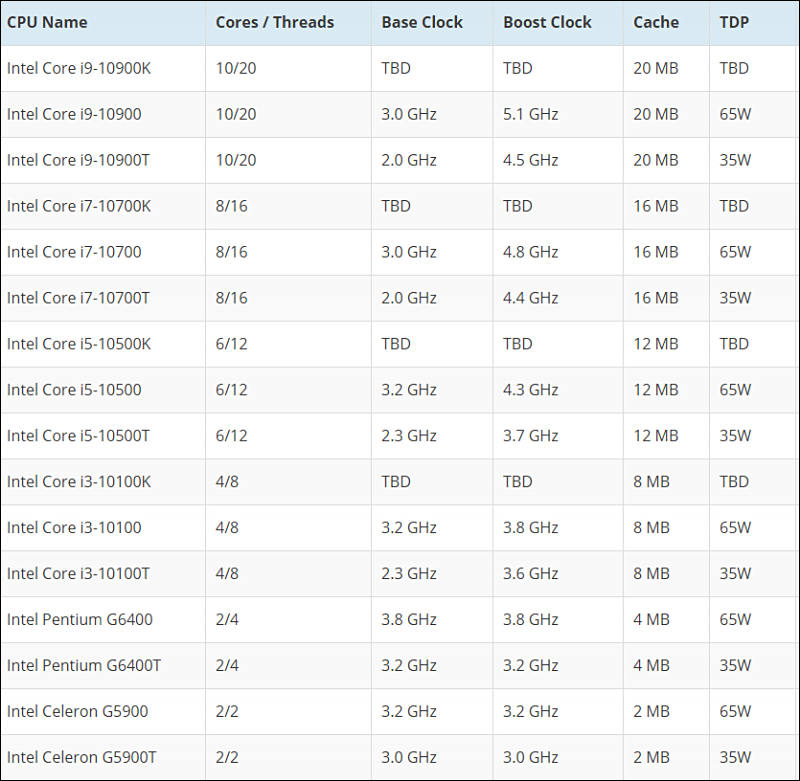Click cache value of Pentium G6400T row
Screen dimensions: 800x781
tap(651, 665)
